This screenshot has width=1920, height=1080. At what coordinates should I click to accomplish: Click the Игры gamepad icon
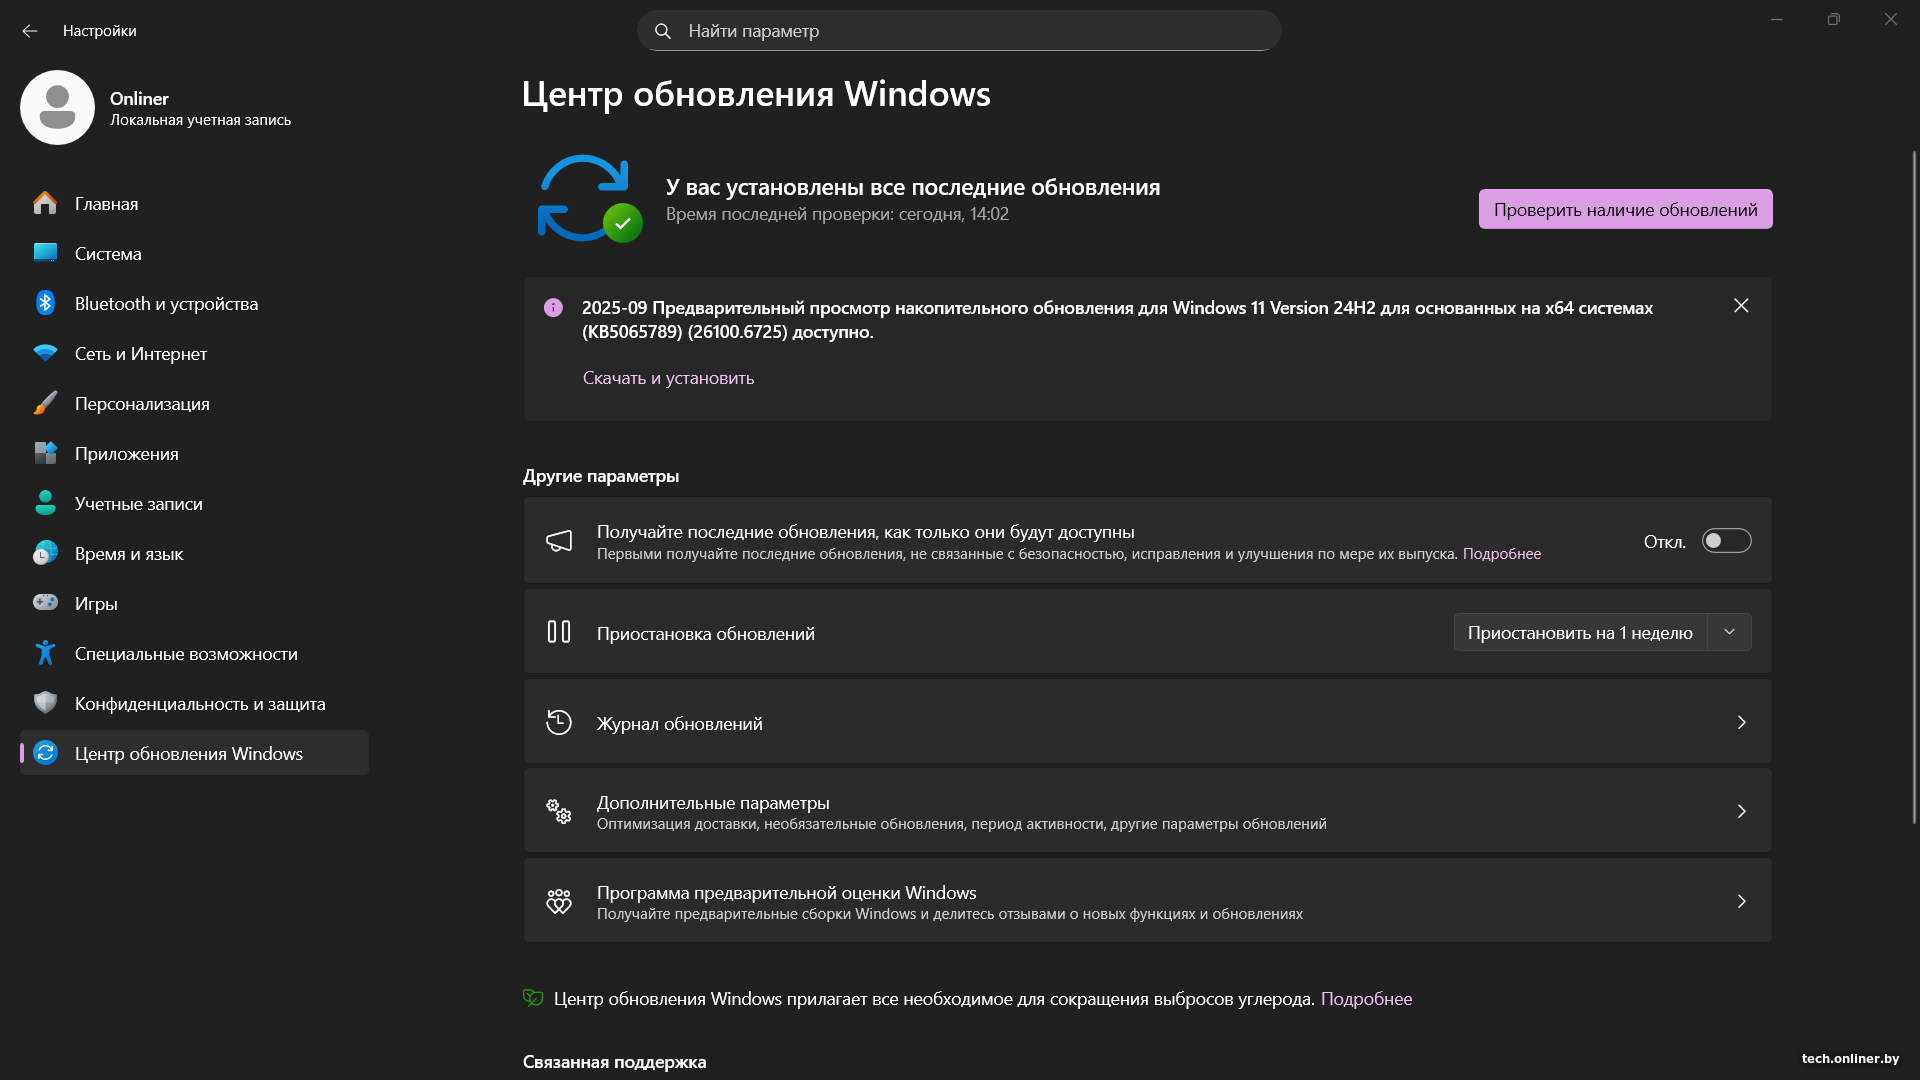[x=45, y=603]
